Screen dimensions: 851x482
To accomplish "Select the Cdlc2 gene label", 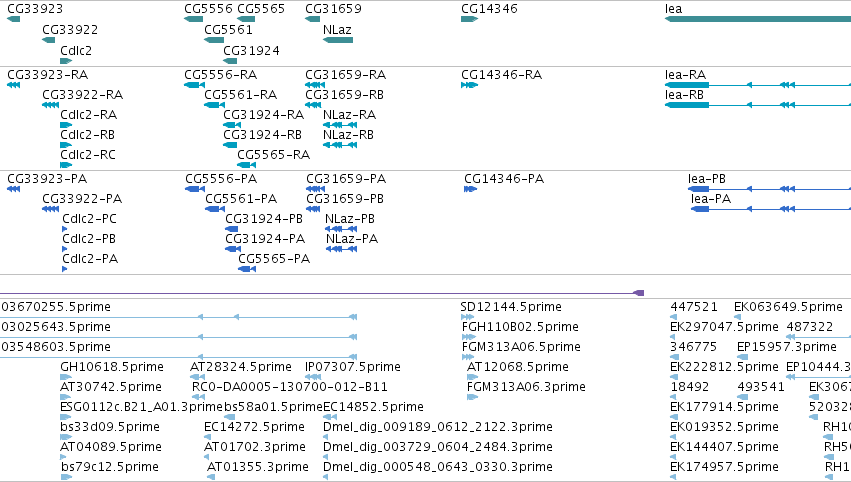I will pos(76,51).
